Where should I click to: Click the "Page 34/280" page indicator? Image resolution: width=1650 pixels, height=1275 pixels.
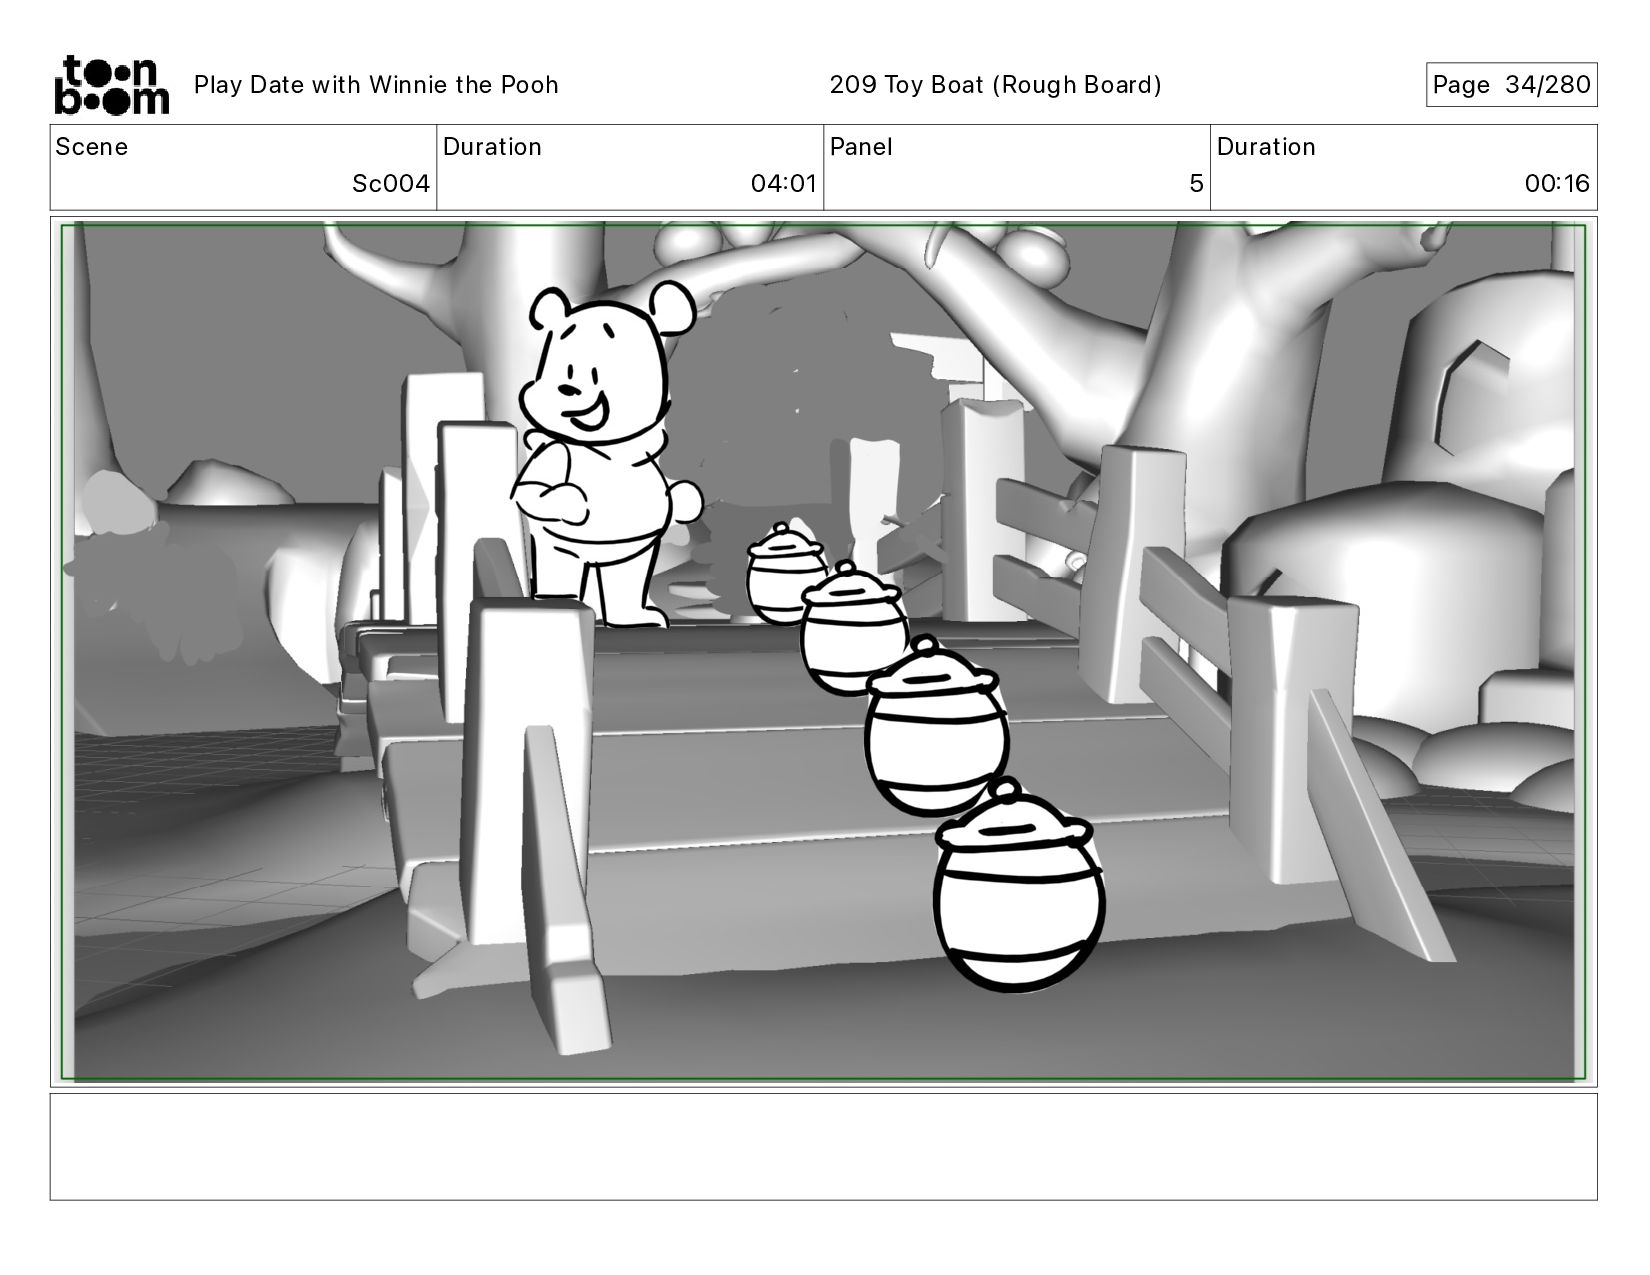pyautogui.click(x=1511, y=85)
